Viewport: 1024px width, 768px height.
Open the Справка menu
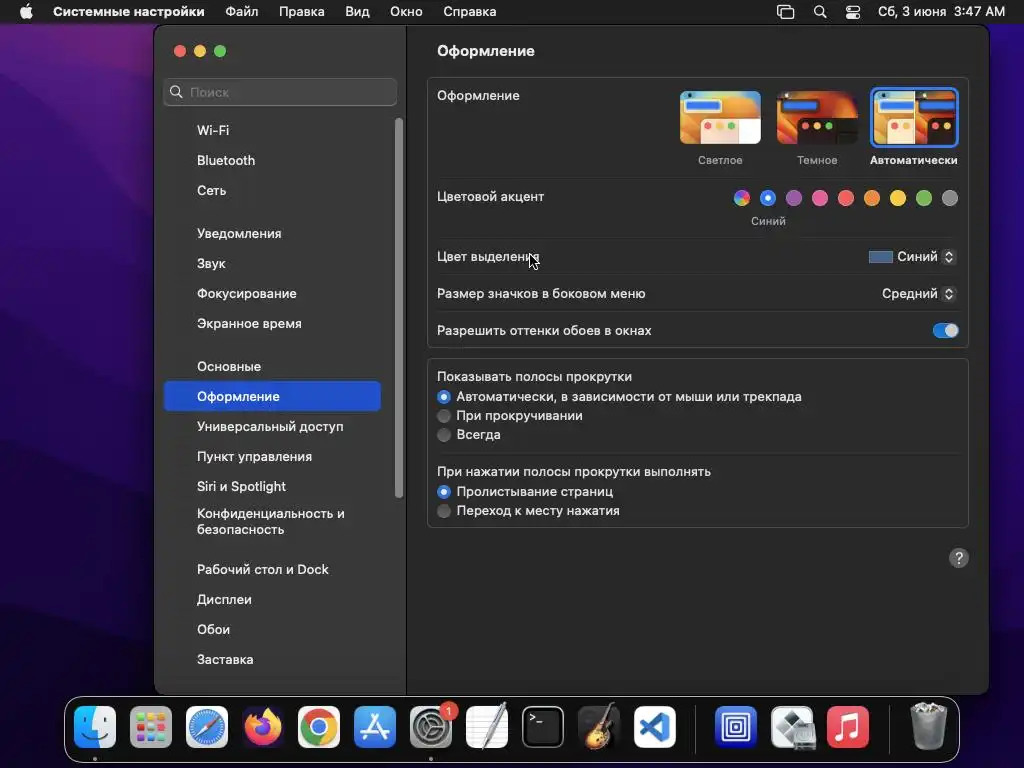(470, 12)
